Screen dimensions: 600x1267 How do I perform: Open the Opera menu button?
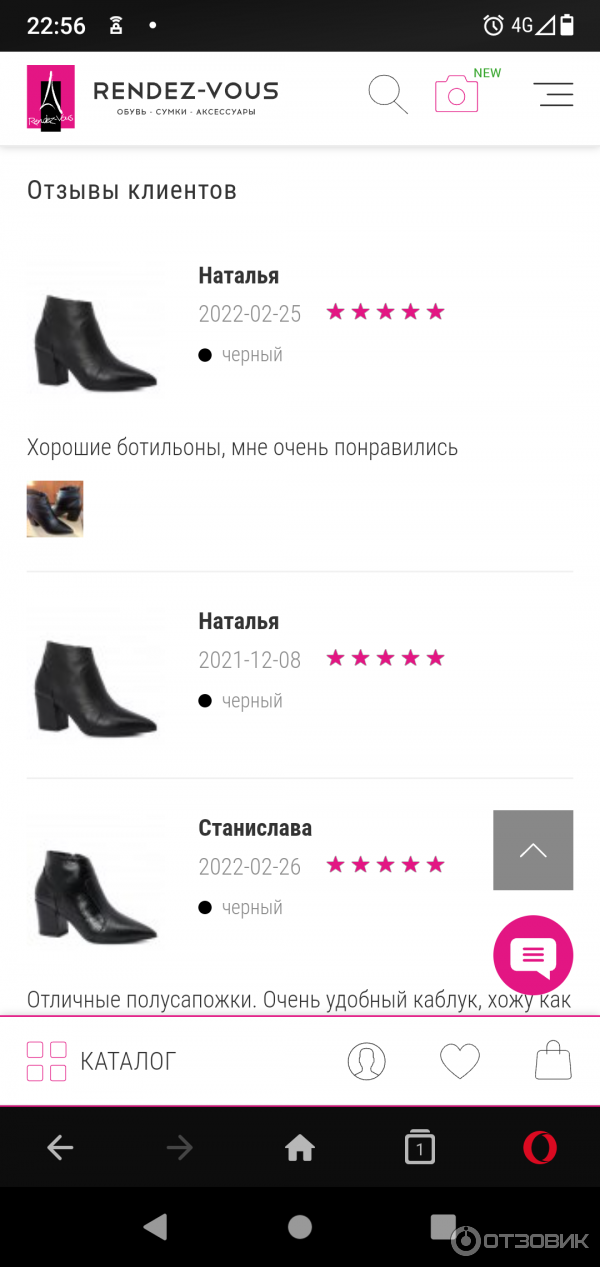[540, 1147]
